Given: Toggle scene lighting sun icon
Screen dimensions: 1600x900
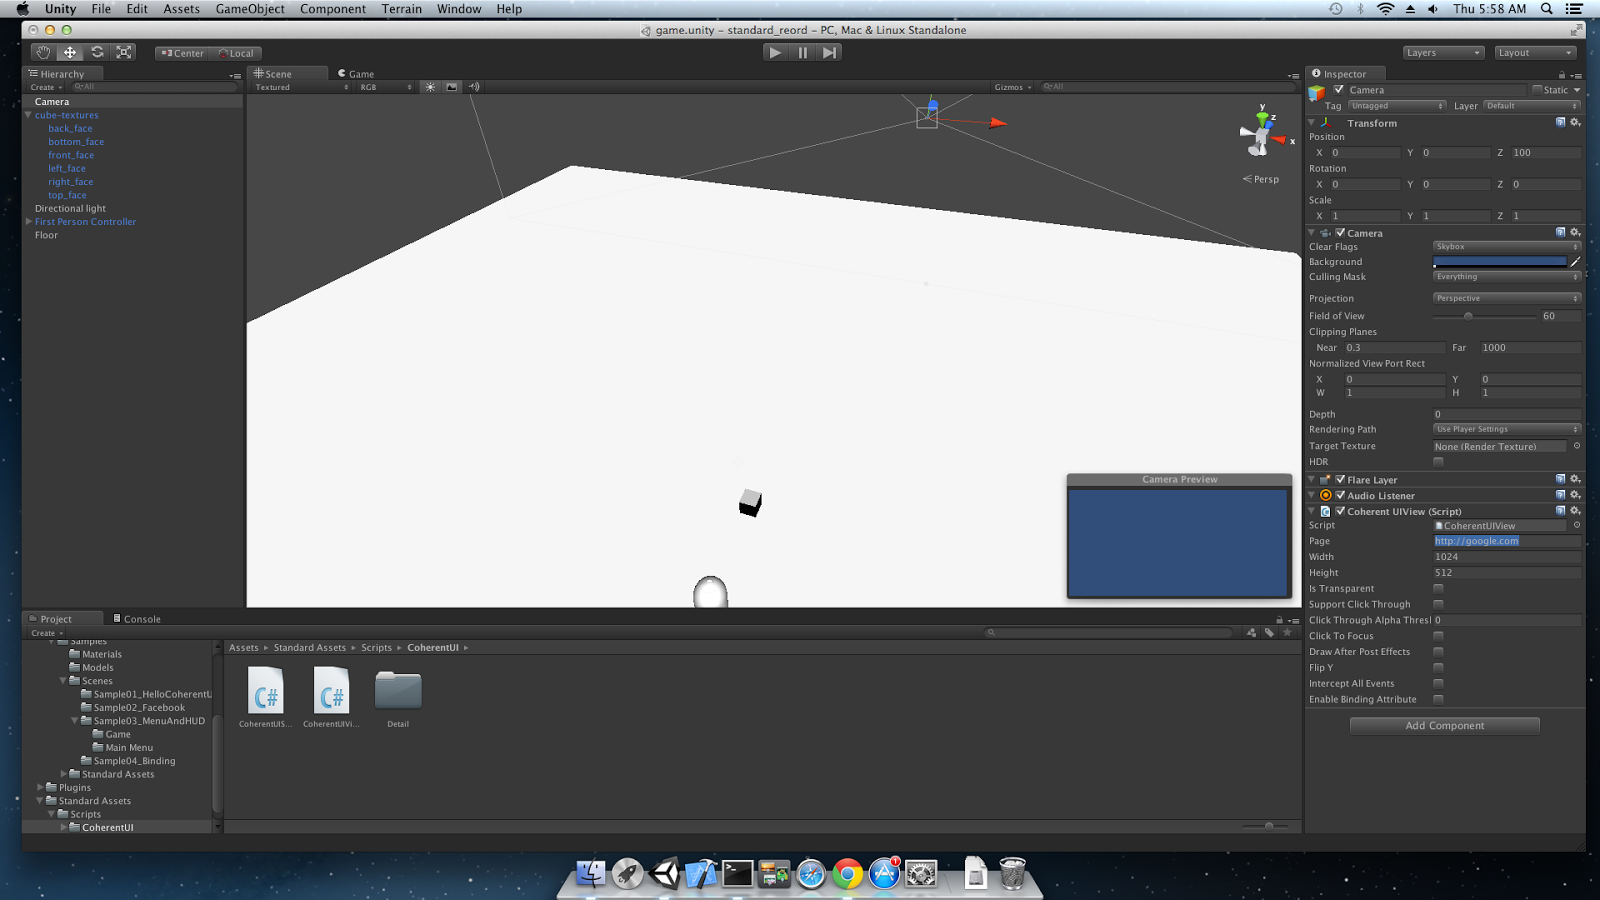Looking at the screenshot, I should click(430, 87).
